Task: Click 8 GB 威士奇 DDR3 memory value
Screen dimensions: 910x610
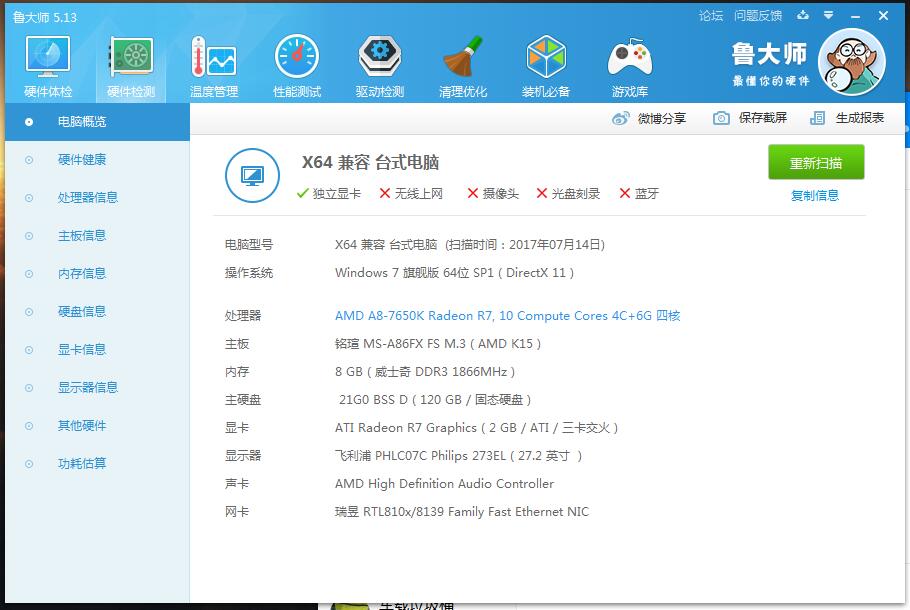Action: pos(425,372)
